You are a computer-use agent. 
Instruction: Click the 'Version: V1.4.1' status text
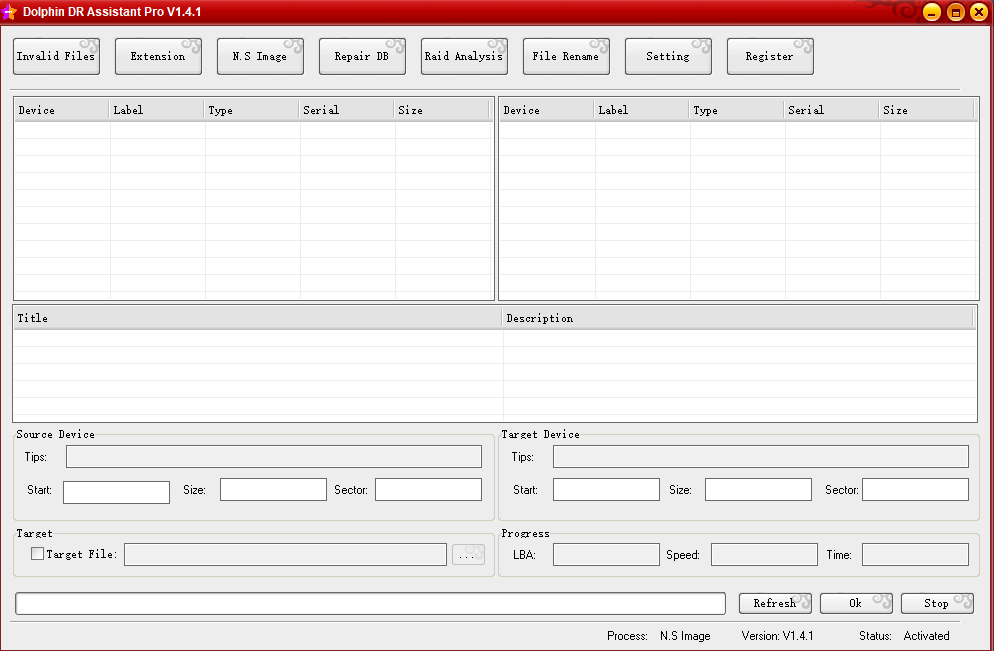pyautogui.click(x=778, y=636)
